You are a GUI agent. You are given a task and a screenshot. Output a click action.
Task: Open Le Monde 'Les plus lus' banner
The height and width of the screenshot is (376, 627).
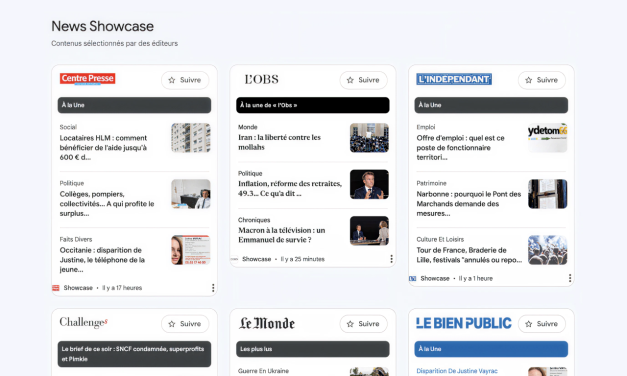(313, 349)
